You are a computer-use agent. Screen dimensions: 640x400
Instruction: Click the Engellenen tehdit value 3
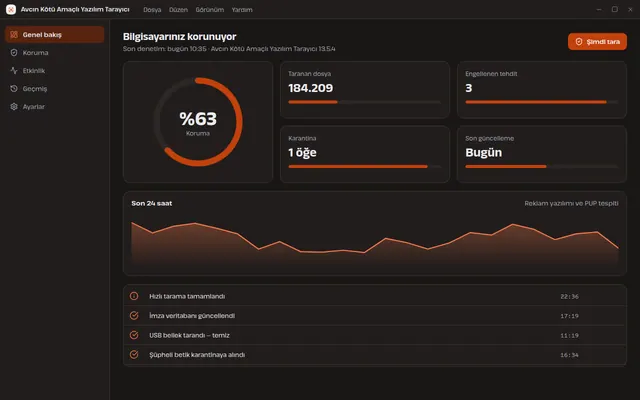click(469, 88)
